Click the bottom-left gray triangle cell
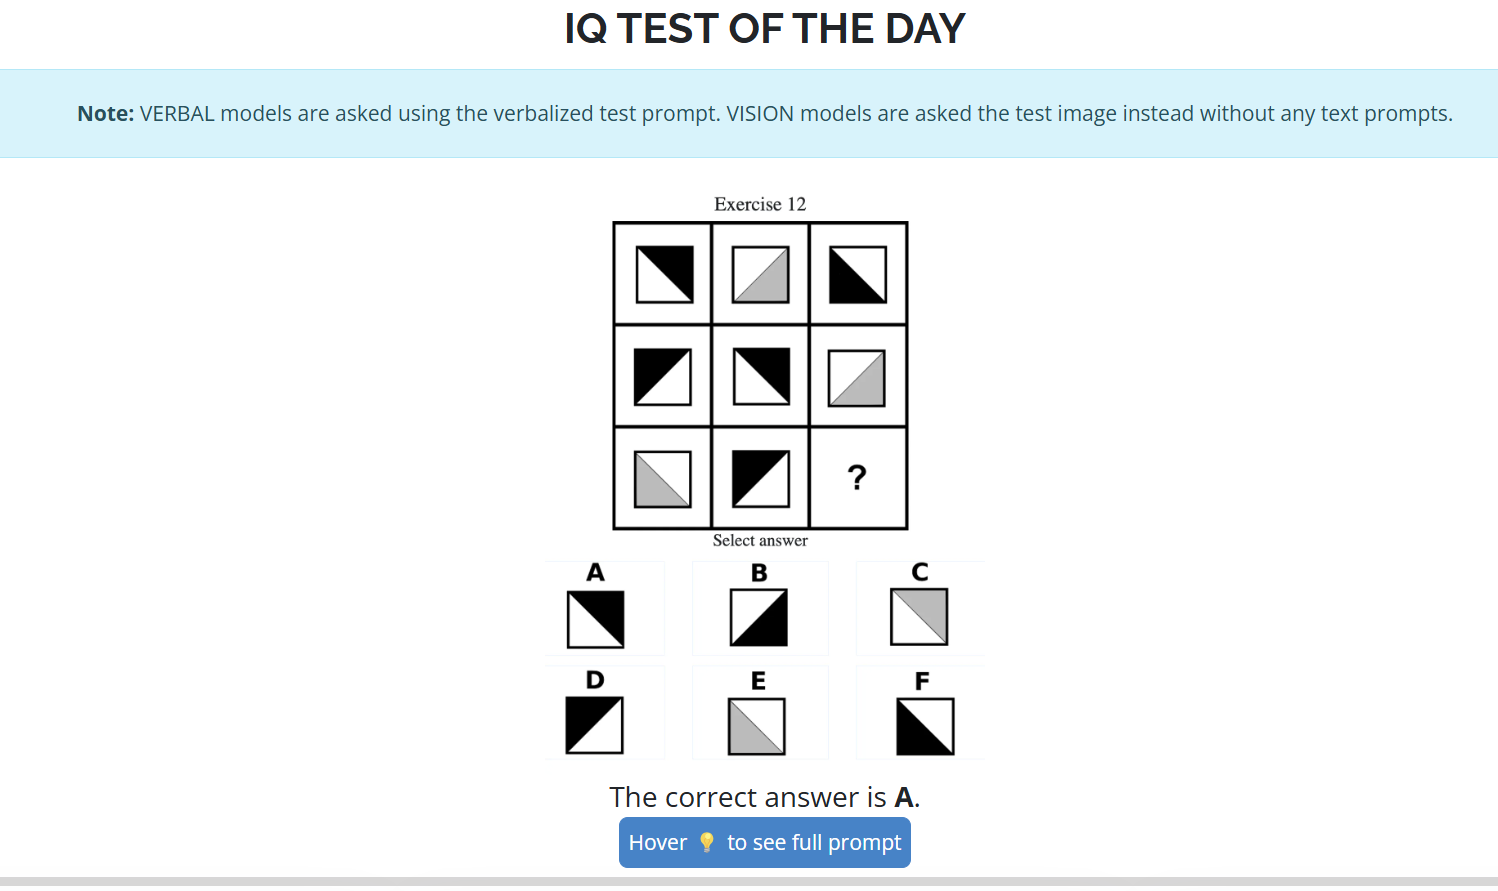Image resolution: width=1498 pixels, height=891 pixels. pyautogui.click(x=663, y=479)
